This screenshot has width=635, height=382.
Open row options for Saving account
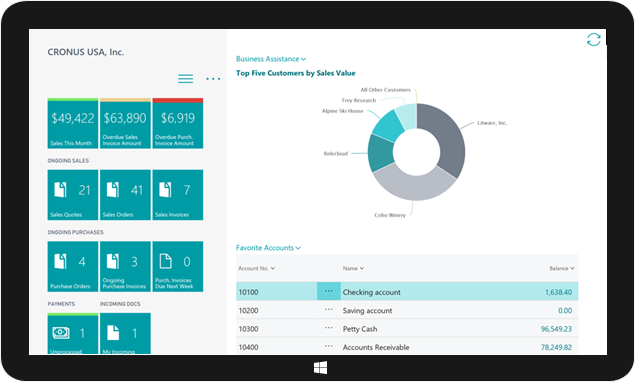pyautogui.click(x=328, y=310)
